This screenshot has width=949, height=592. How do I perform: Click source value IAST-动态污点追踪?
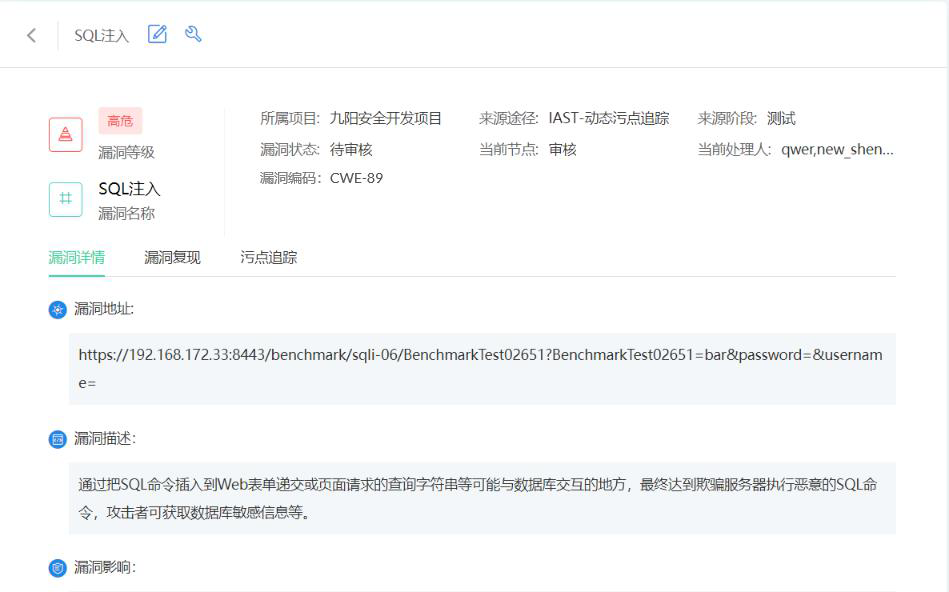(609, 118)
